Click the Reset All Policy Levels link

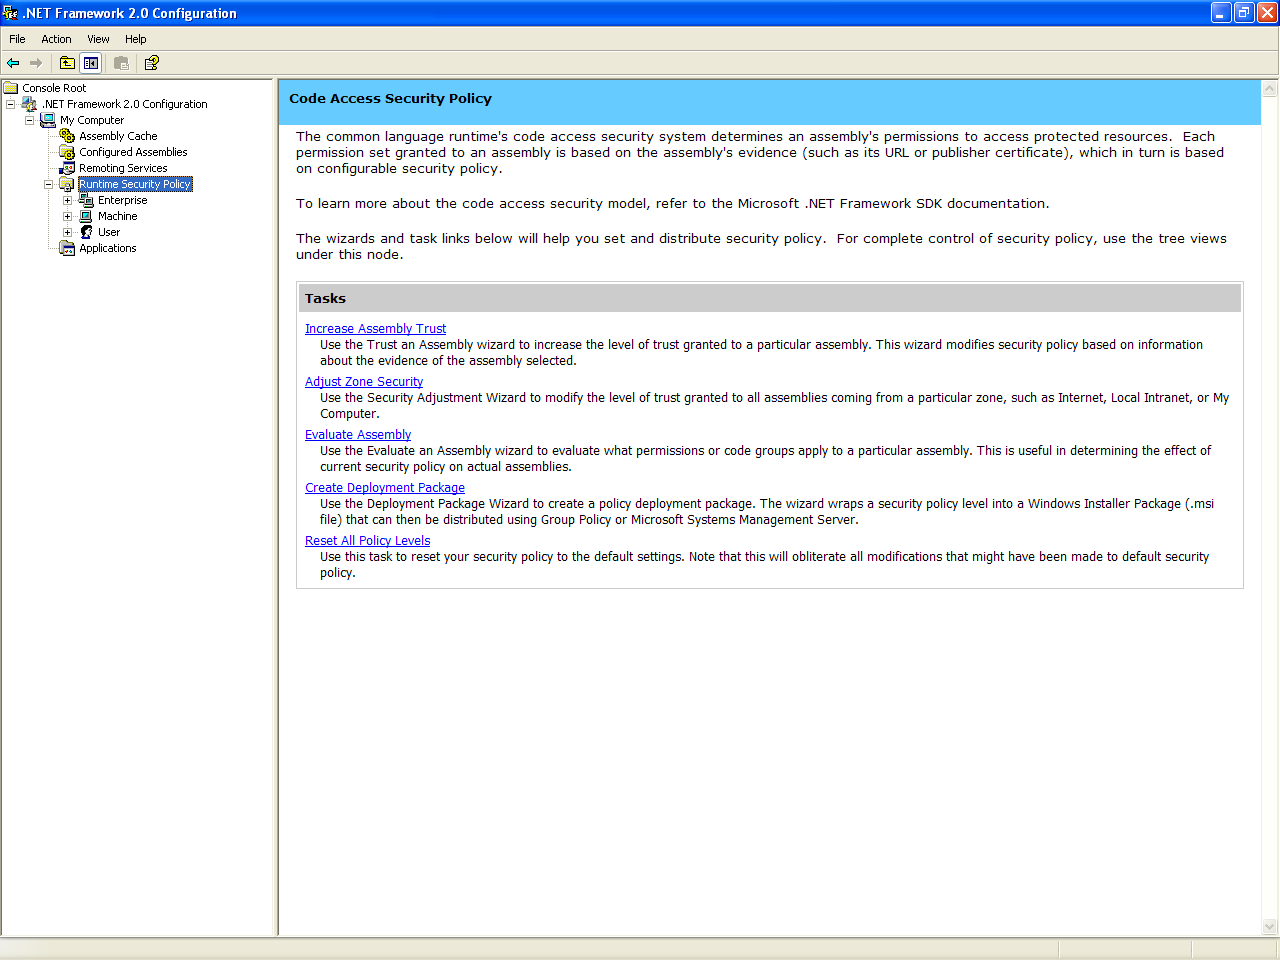(x=367, y=541)
